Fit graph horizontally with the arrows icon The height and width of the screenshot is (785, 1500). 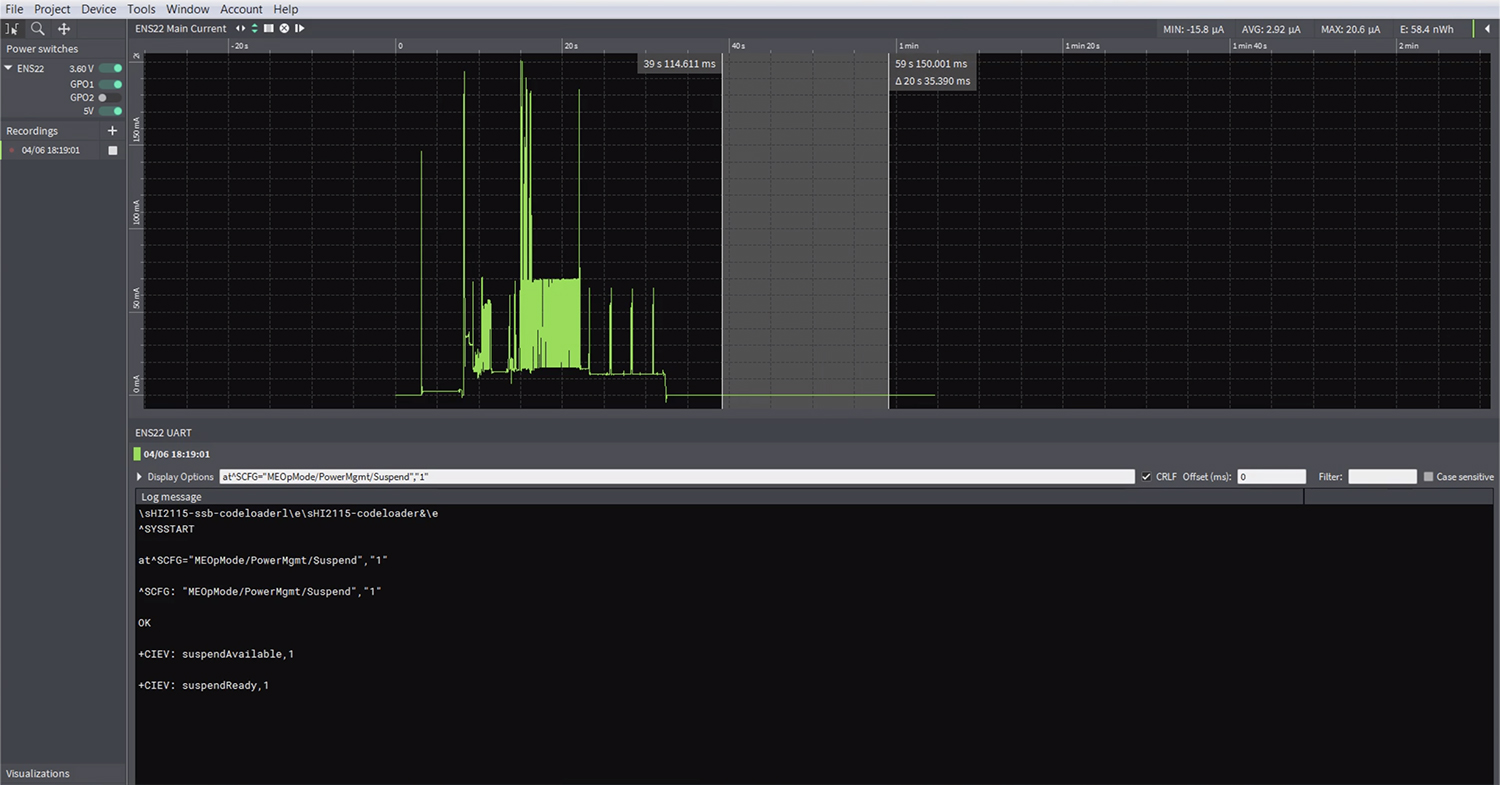click(240, 28)
